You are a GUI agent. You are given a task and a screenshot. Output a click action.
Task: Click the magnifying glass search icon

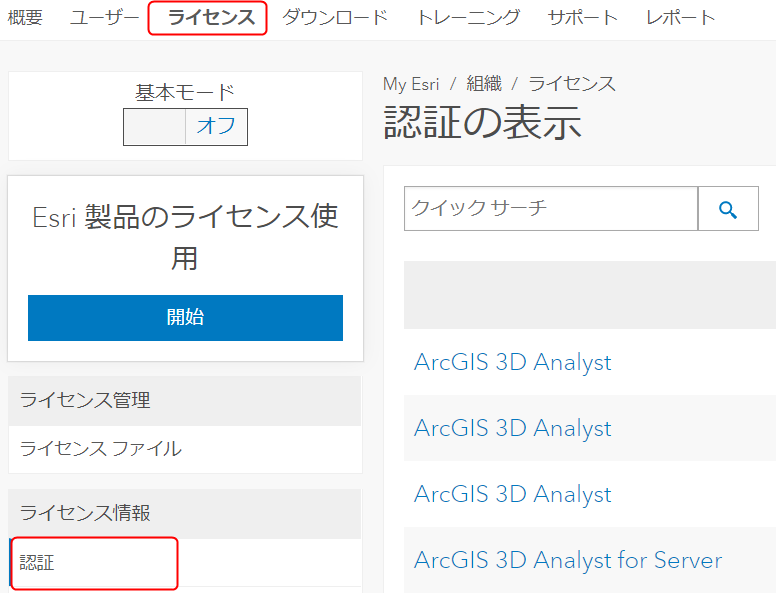728,209
